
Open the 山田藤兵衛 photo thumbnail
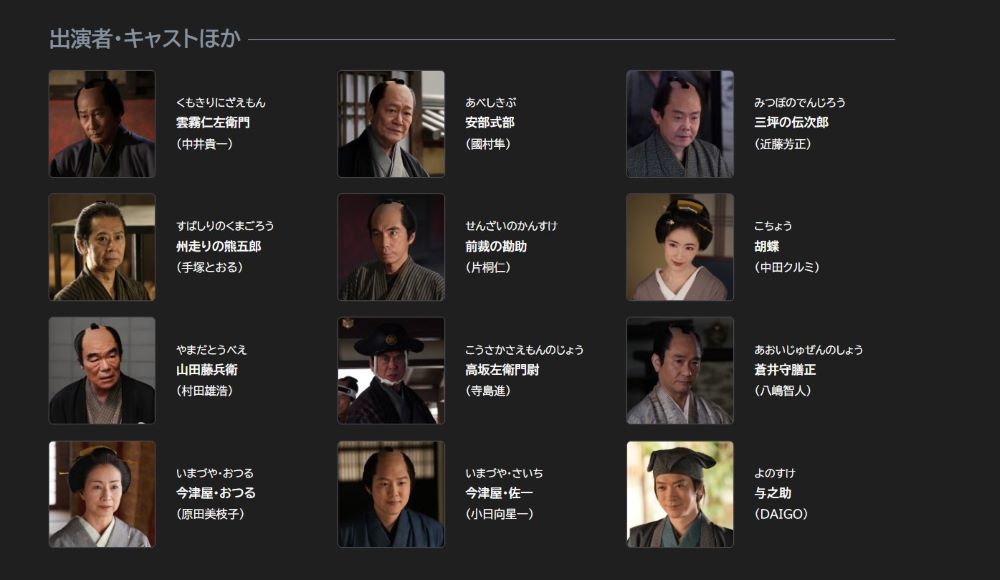pos(102,371)
